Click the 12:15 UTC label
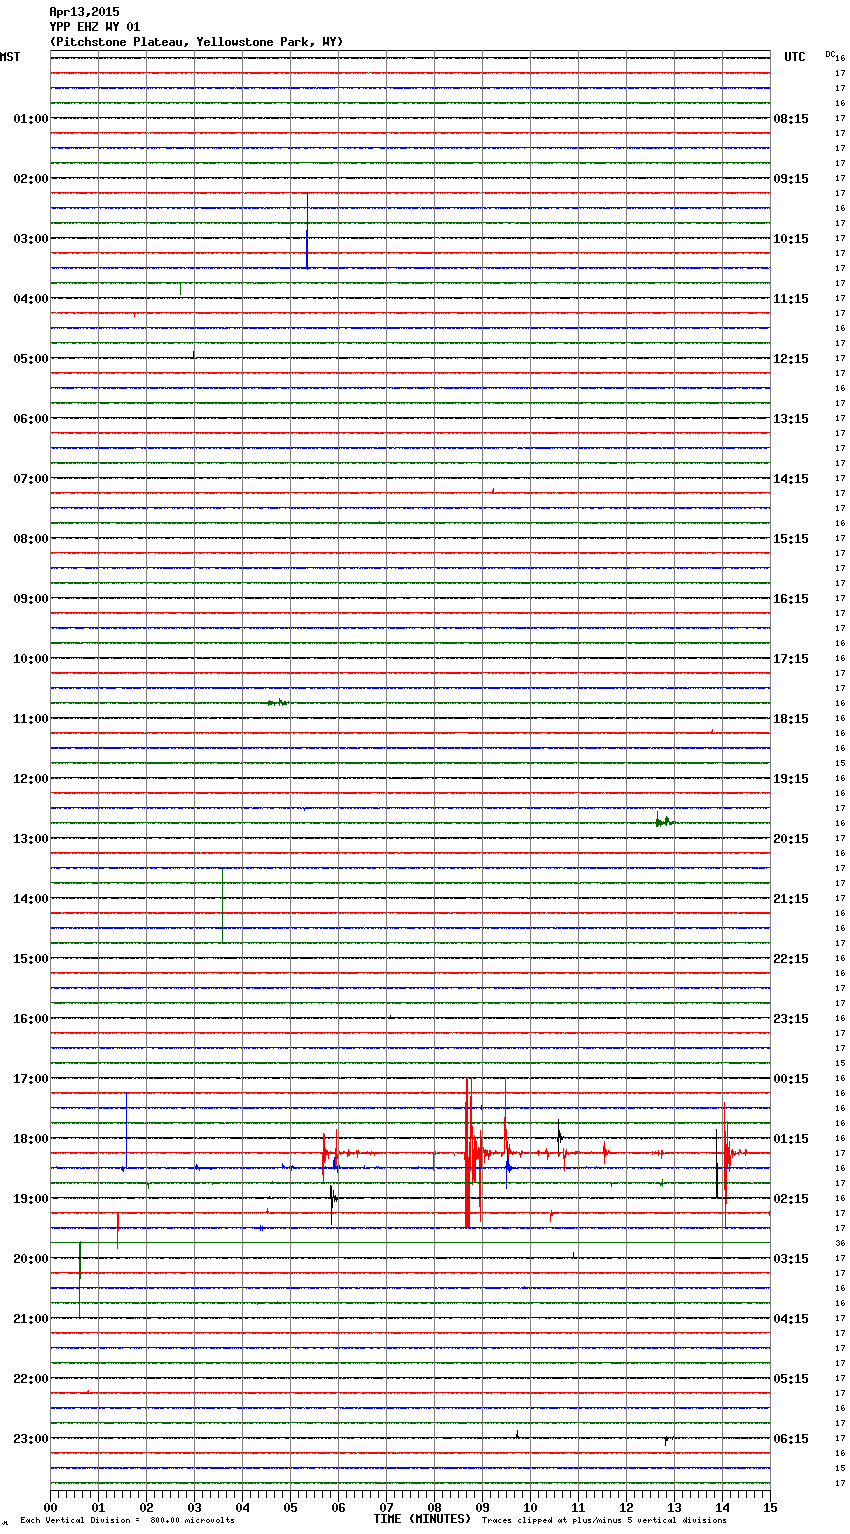The width and height of the screenshot is (850, 1534). [x=791, y=359]
